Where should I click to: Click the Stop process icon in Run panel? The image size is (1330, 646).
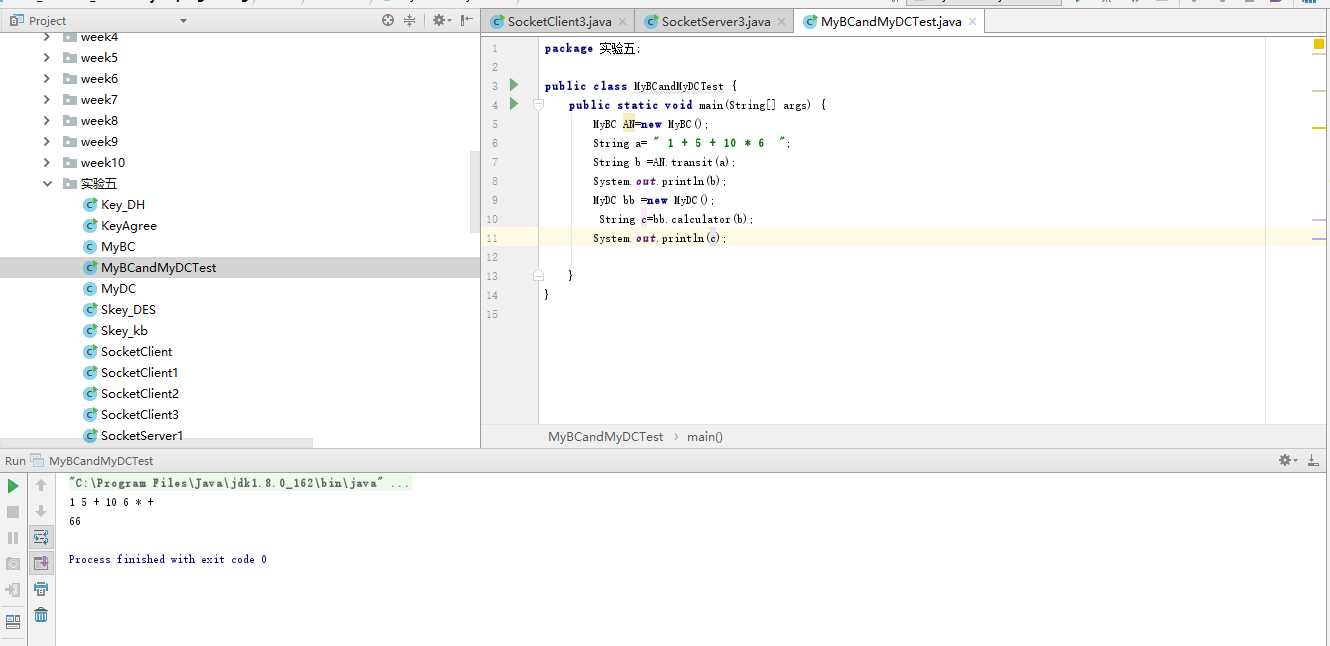13,512
